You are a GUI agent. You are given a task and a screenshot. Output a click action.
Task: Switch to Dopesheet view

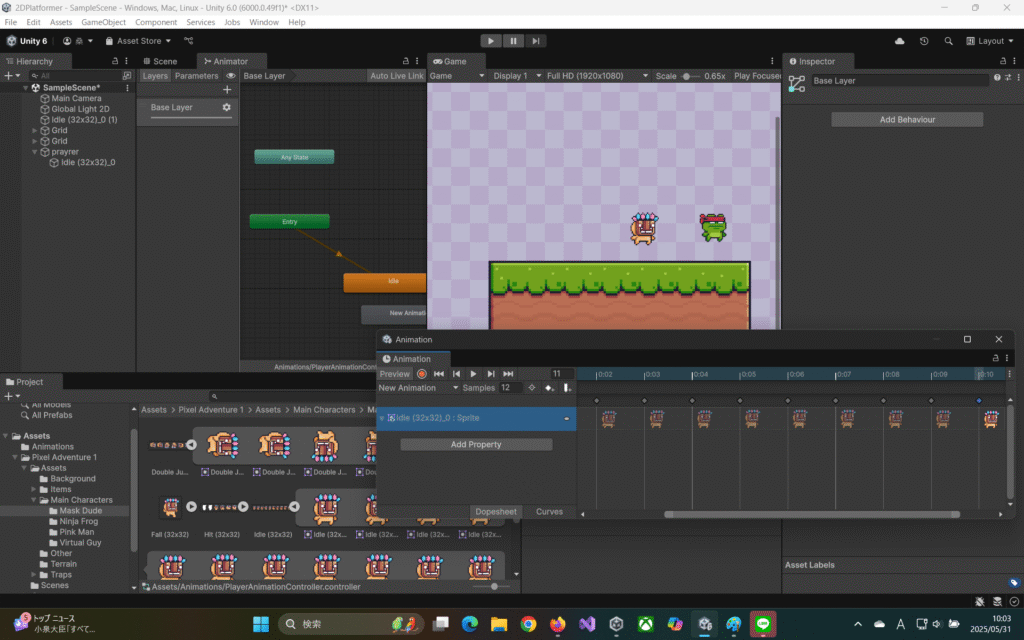(x=496, y=511)
